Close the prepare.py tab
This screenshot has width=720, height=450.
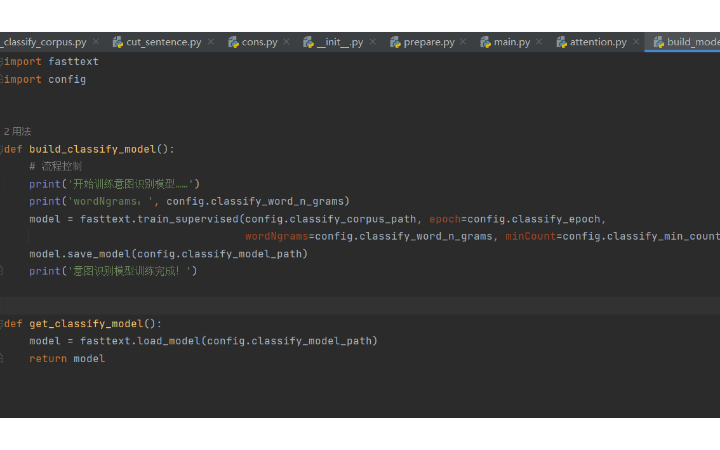tap(463, 42)
